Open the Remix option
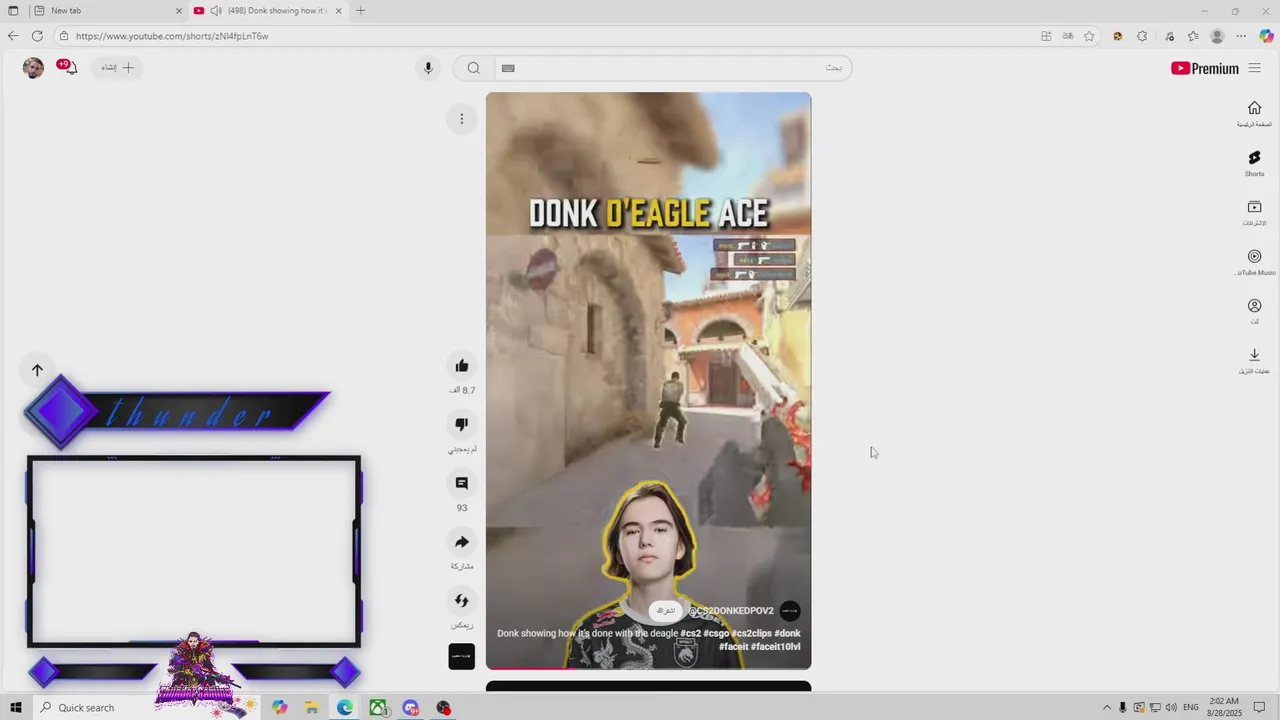The height and width of the screenshot is (720, 1280). click(461, 601)
